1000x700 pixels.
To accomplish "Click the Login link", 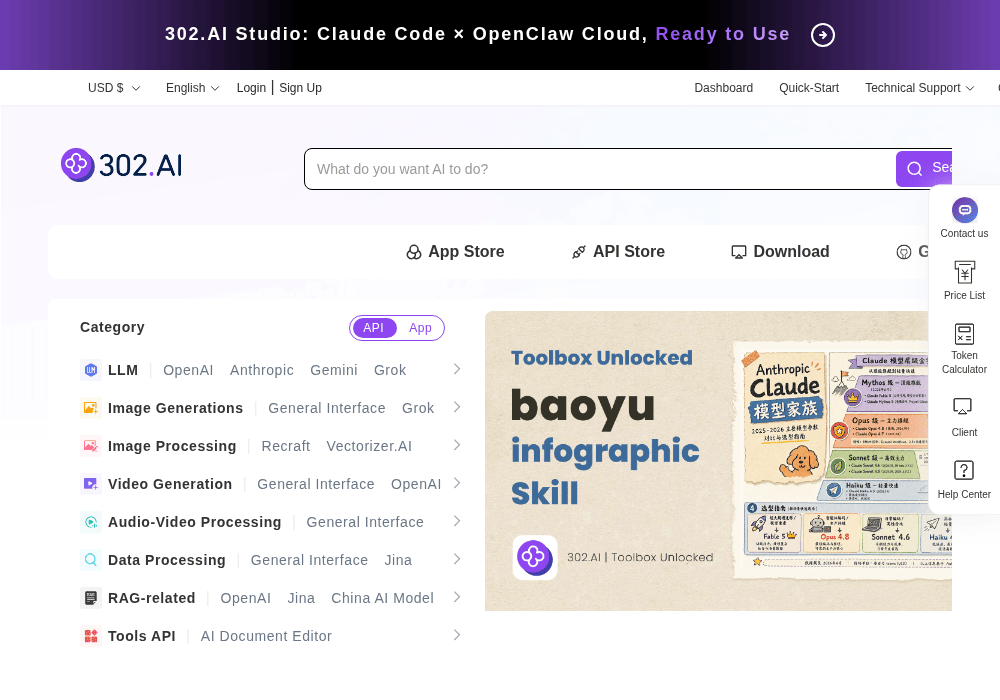I will [x=251, y=88].
